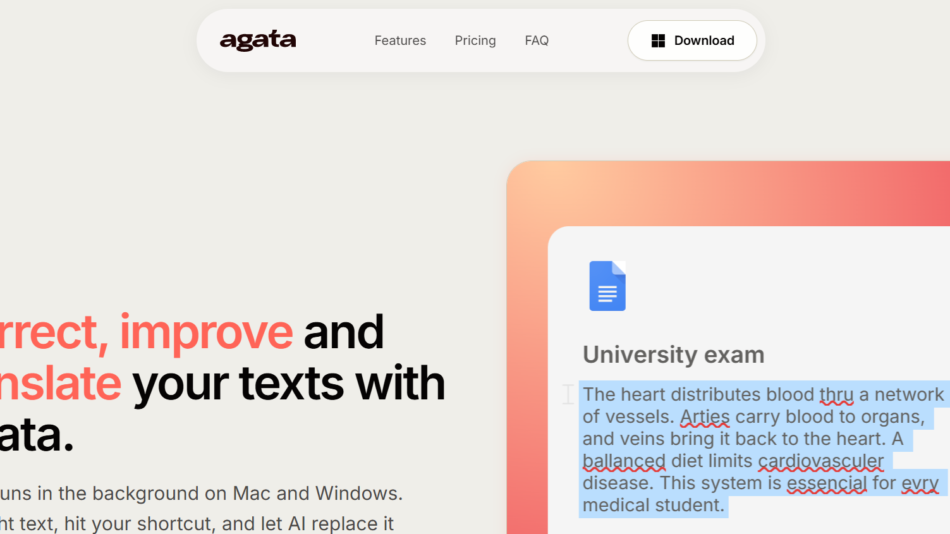
Task: Click the coral 'improve' headline word
Action: [x=206, y=332]
